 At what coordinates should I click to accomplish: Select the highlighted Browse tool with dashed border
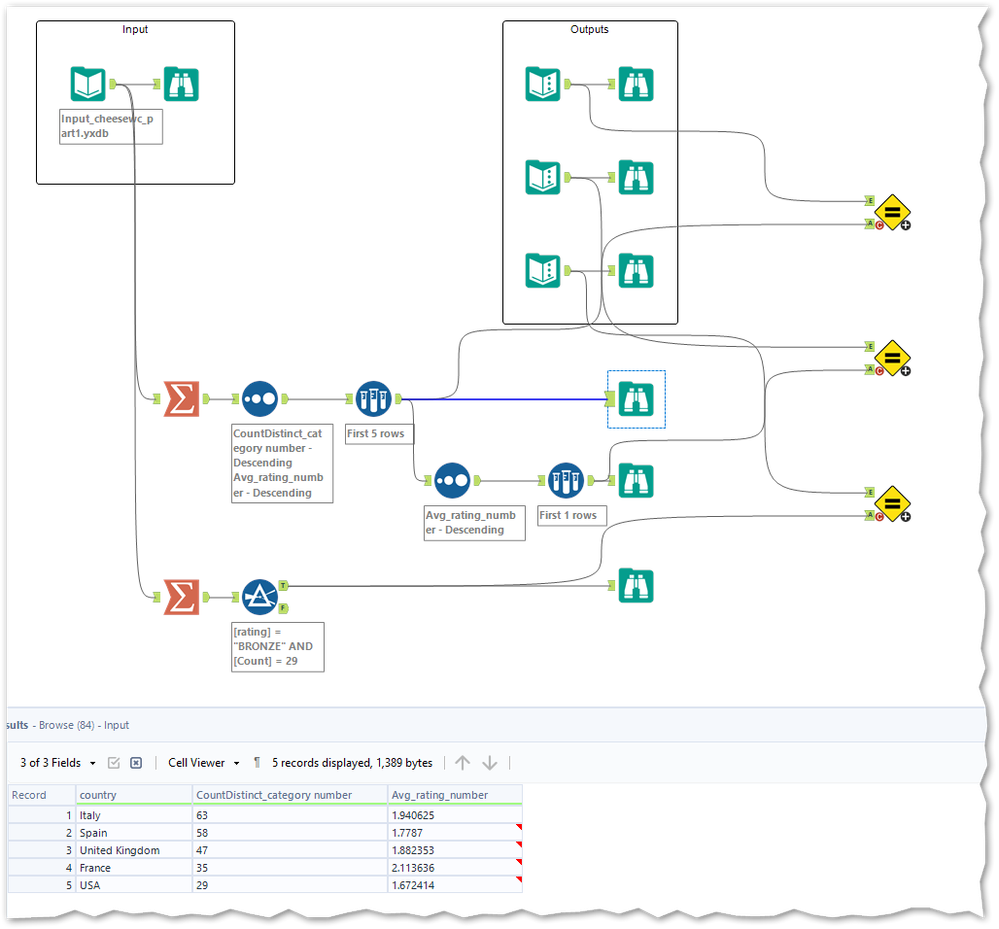tap(636, 399)
